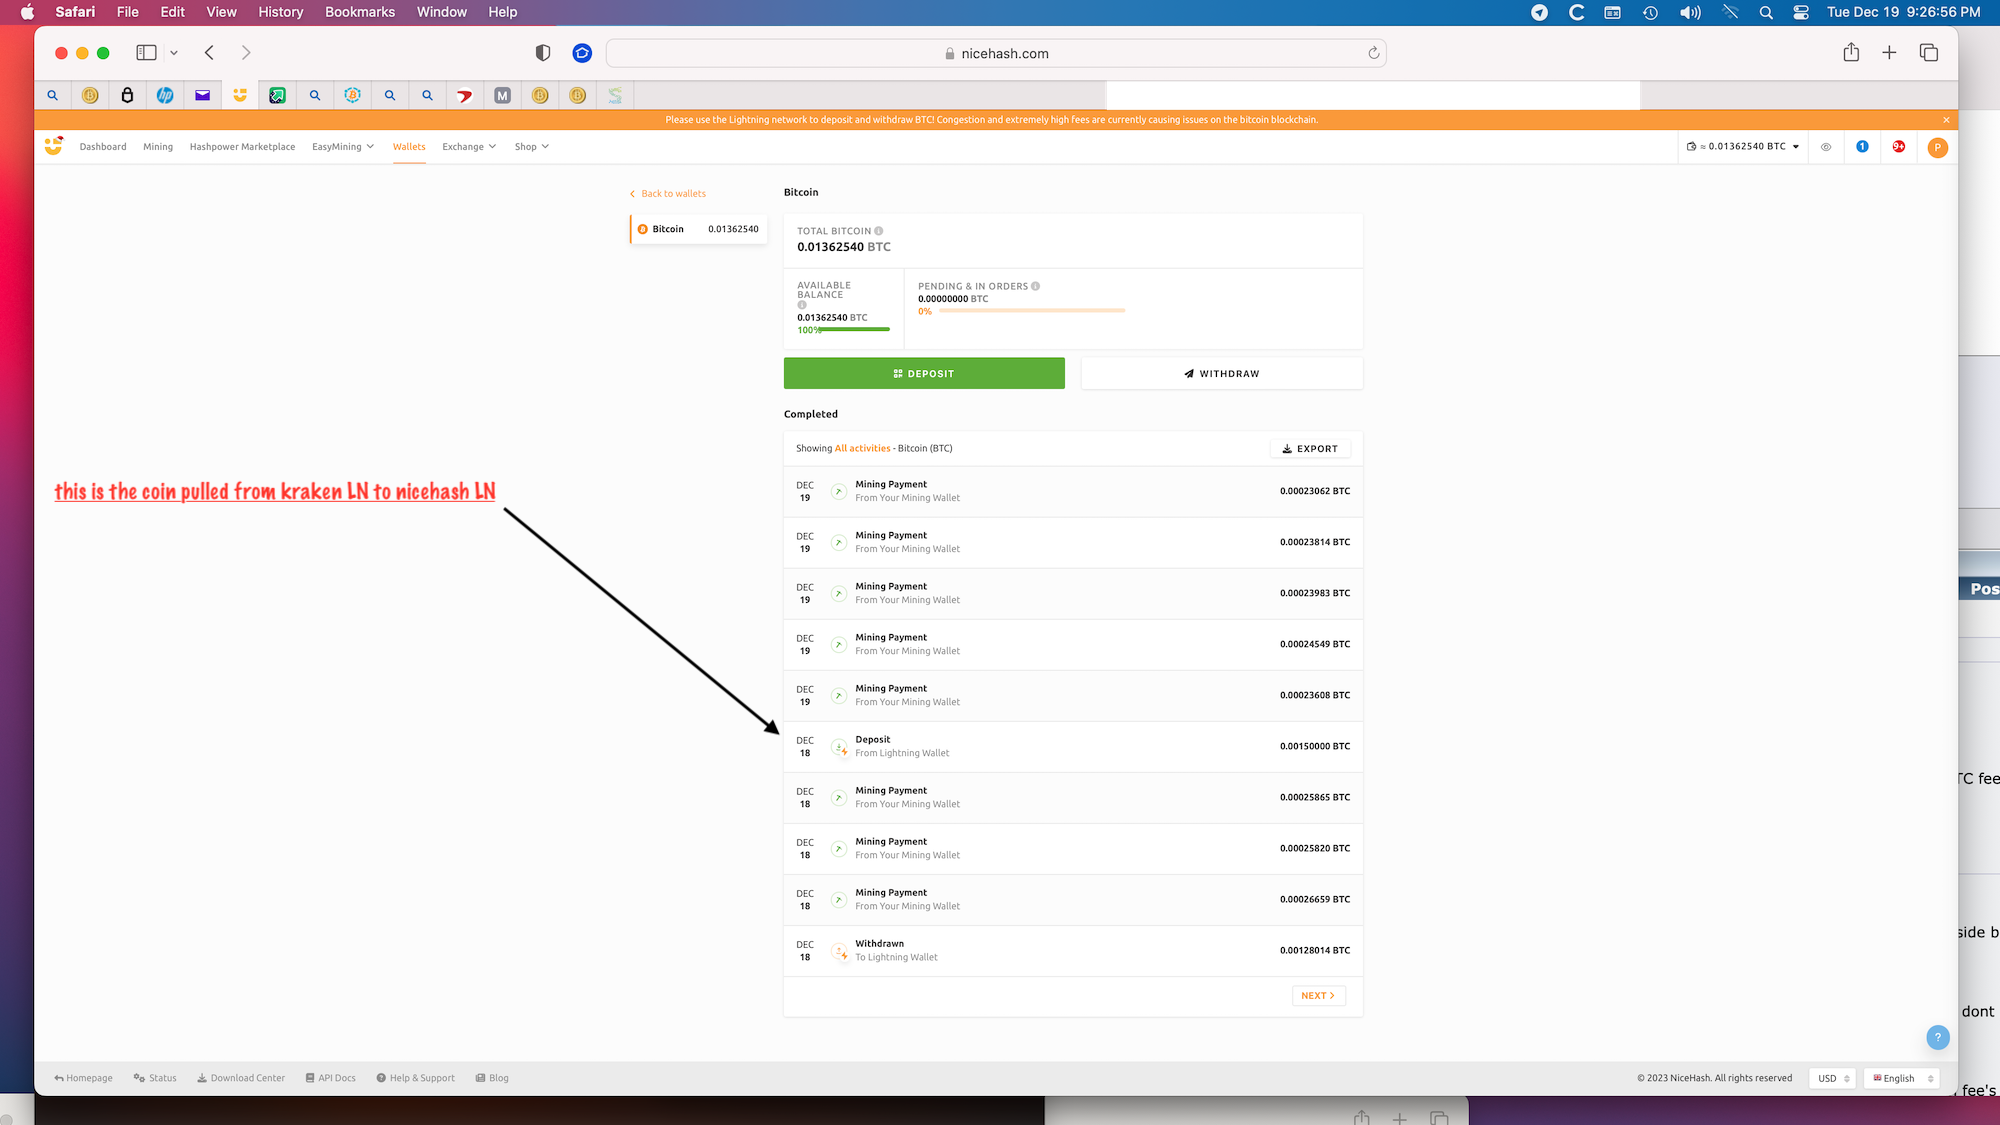Open the Bookmarks menu
2000x1125 pixels.
[359, 12]
